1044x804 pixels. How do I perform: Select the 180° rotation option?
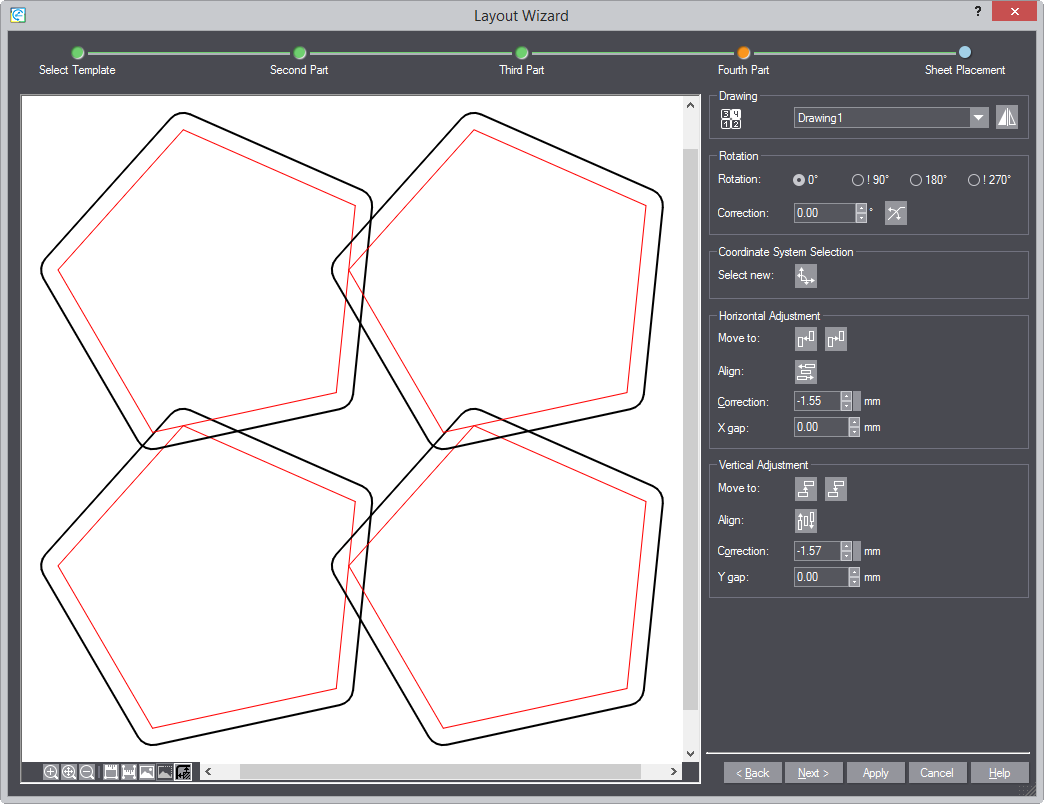(916, 180)
